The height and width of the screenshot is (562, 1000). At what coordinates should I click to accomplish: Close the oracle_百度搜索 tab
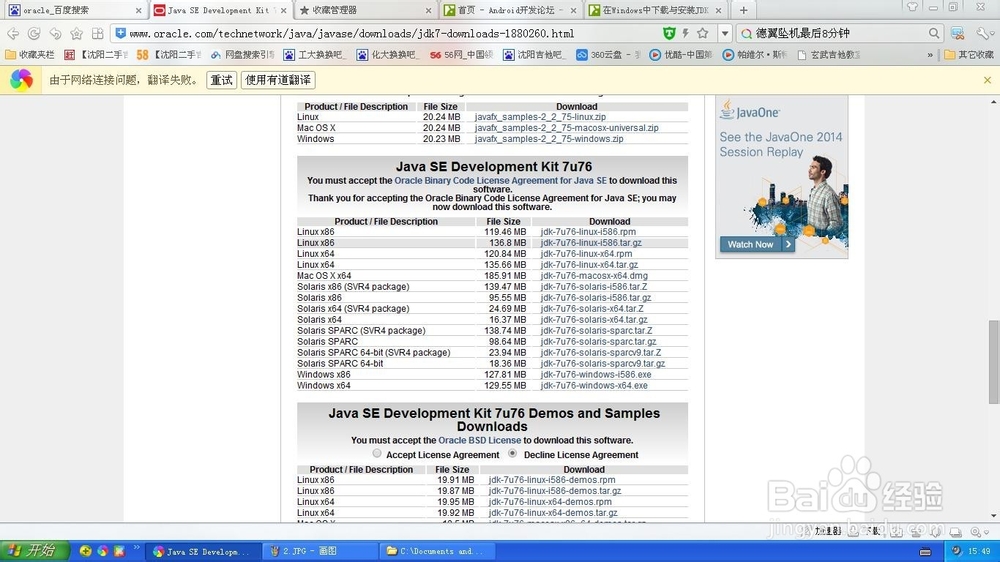[138, 10]
